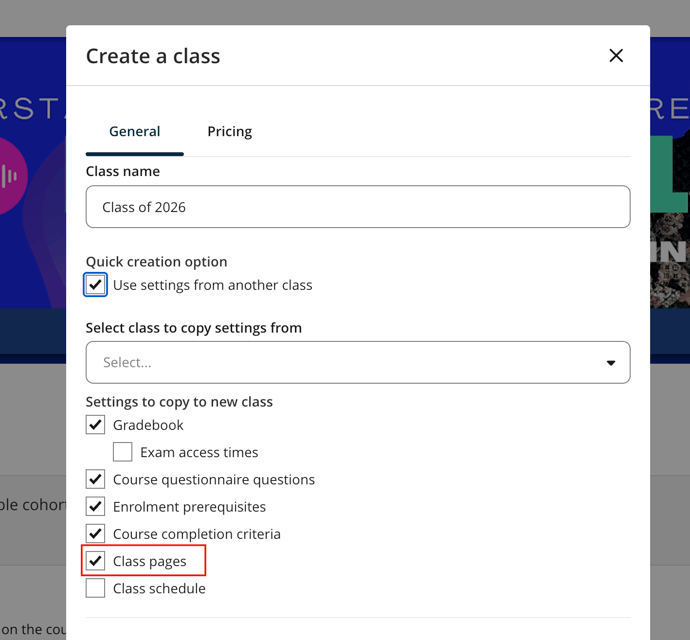Enable Exam access times checkbox
This screenshot has height=640, width=690.
(x=122, y=452)
